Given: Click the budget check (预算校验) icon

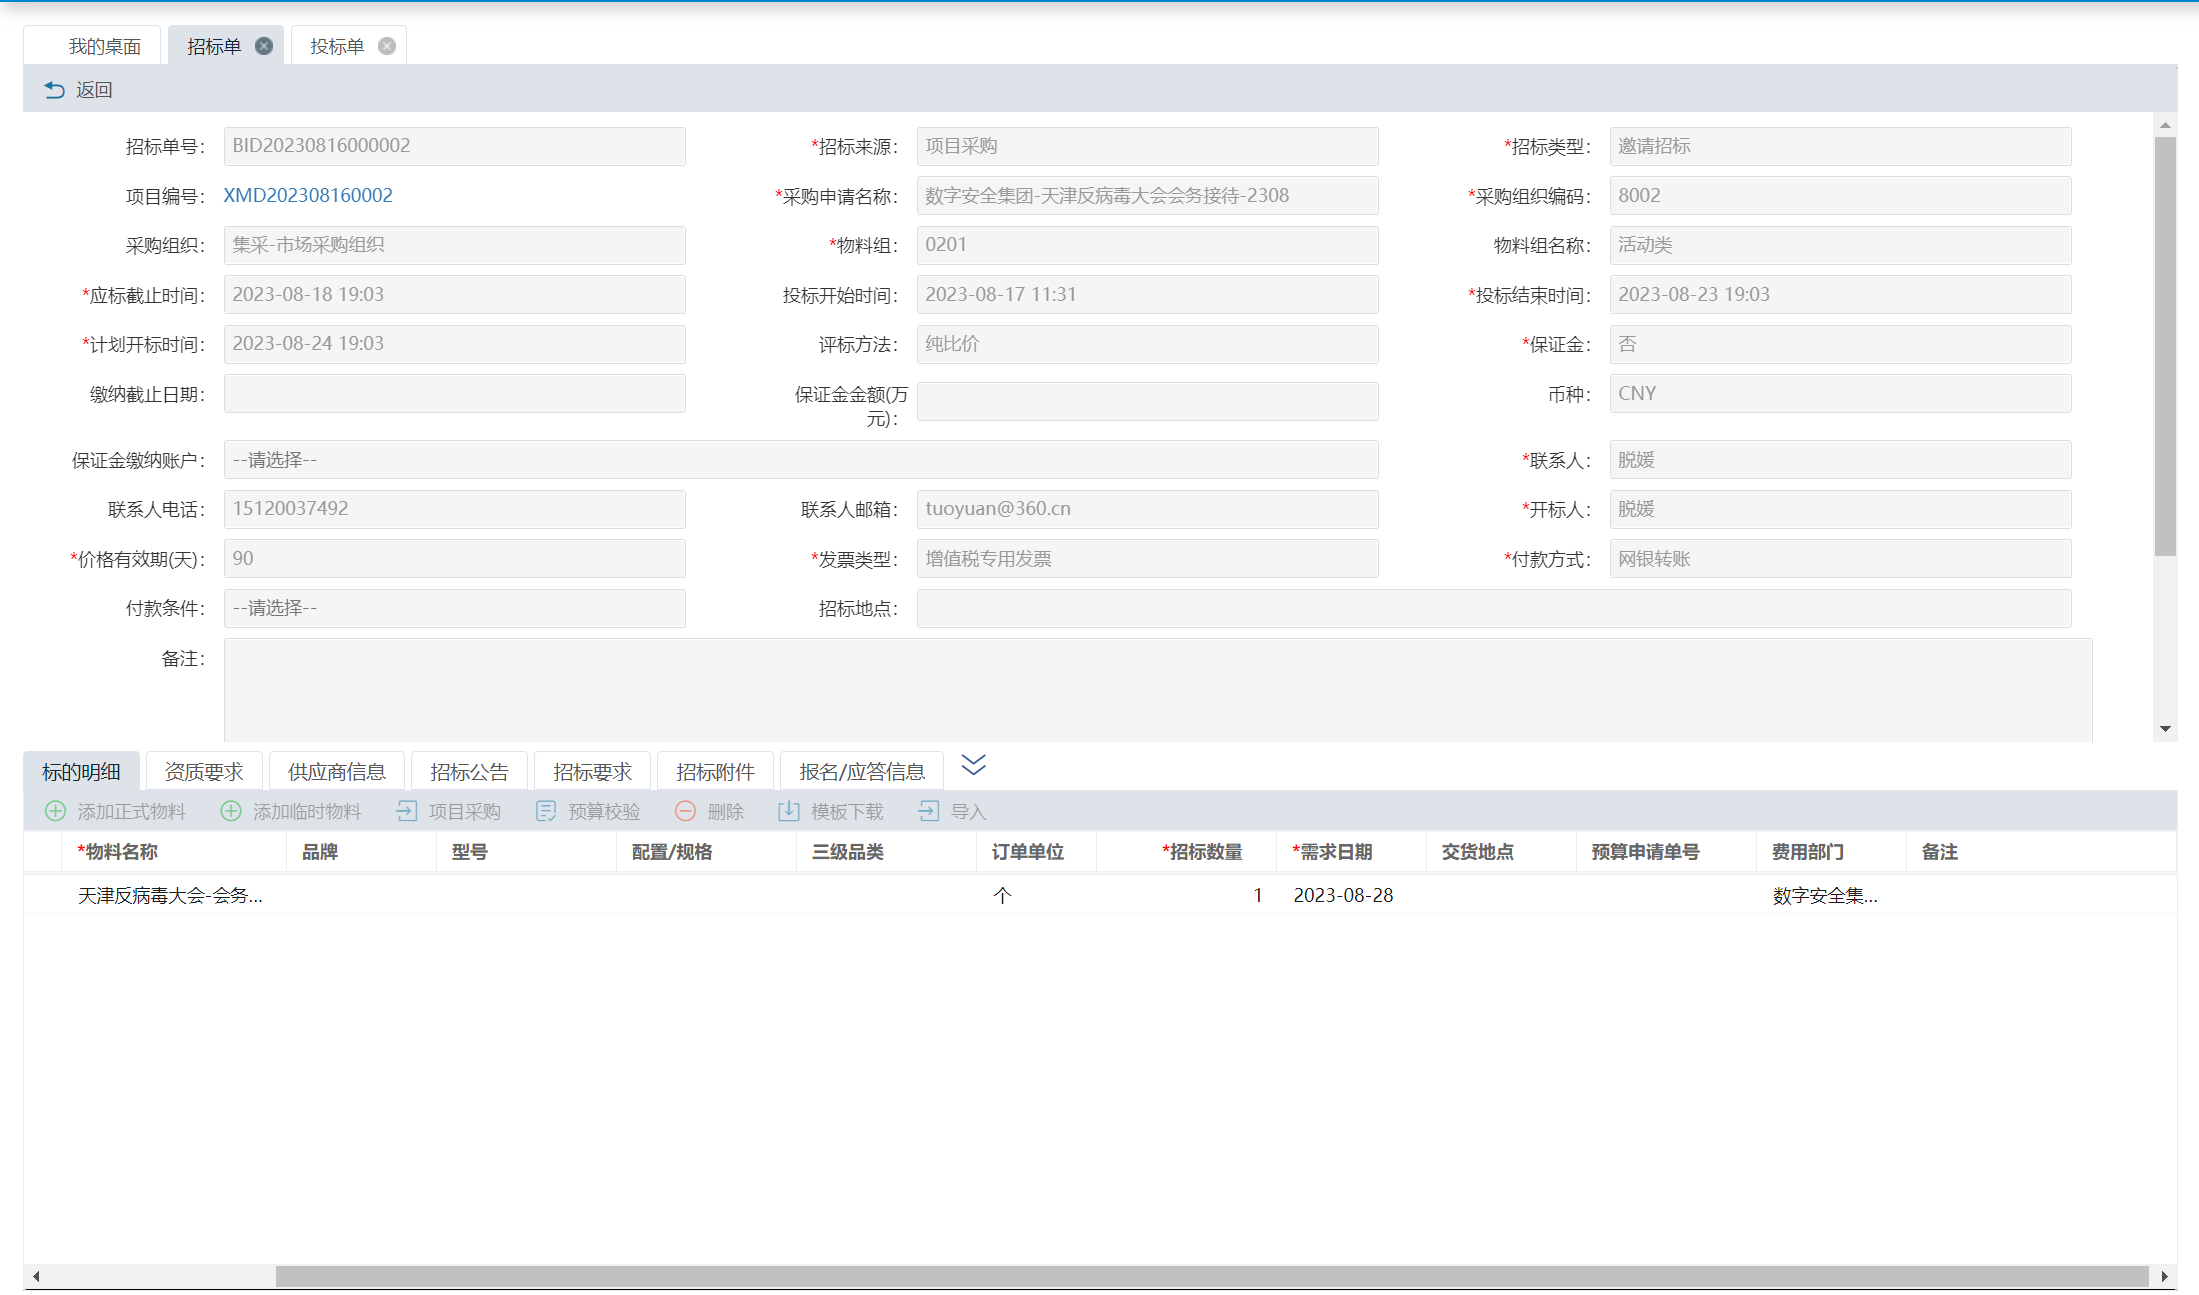Looking at the screenshot, I should point(546,811).
